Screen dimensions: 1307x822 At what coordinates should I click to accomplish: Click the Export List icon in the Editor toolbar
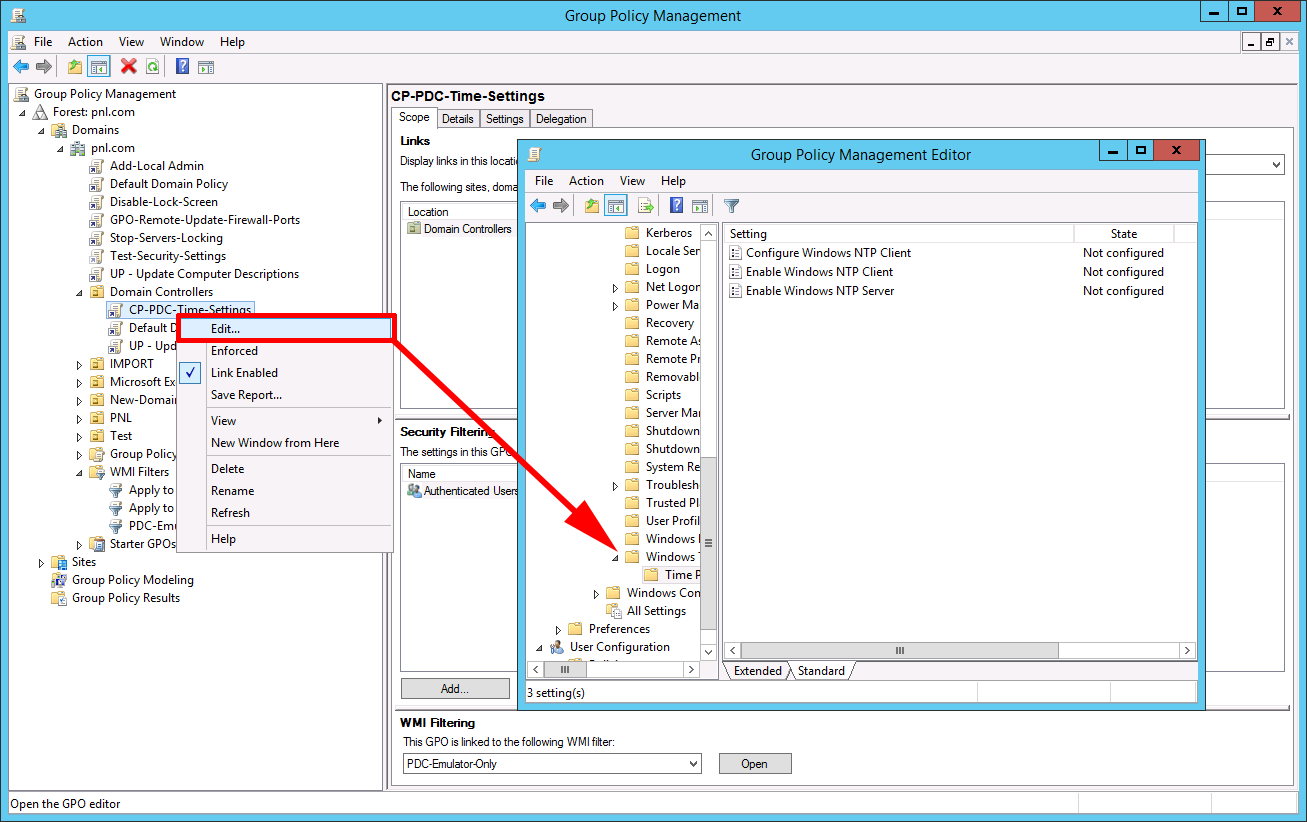click(643, 205)
